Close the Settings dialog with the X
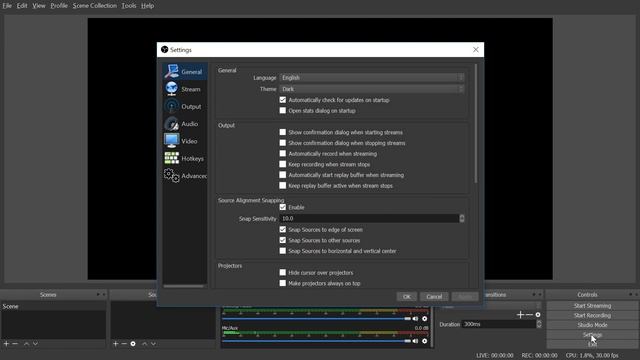Viewport: 640px width, 360px height. (476, 49)
